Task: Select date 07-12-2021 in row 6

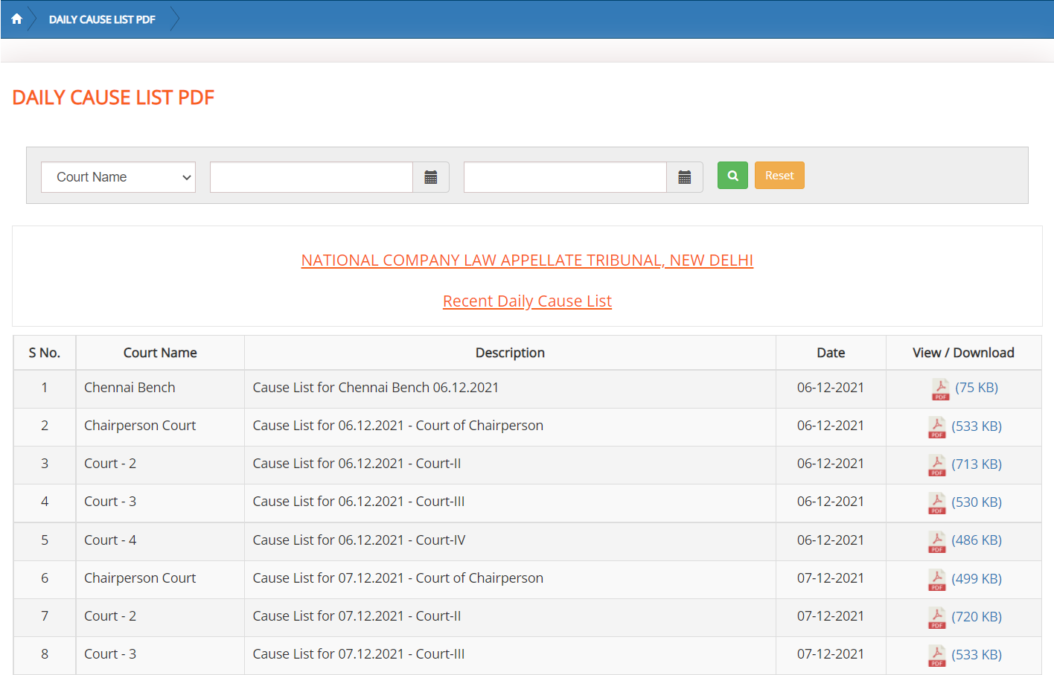Action: [830, 578]
